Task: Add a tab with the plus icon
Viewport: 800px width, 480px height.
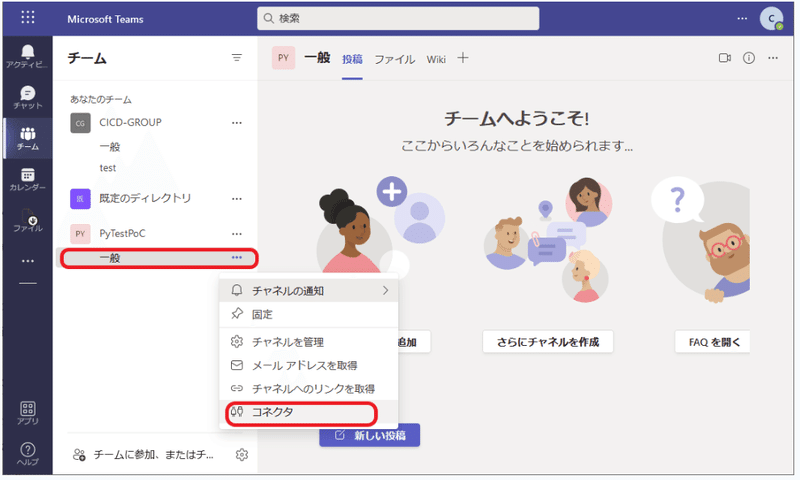Action: (463, 58)
